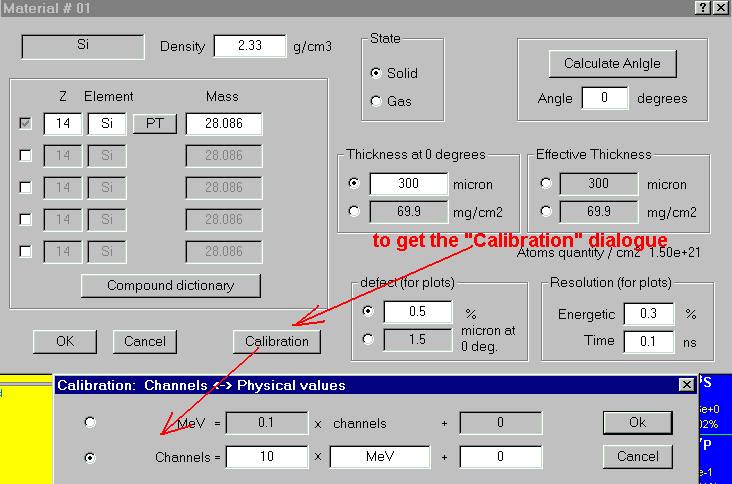Select thickness in mg/cm2 radio button
Viewport: 732px width, 484px height.
pyautogui.click(x=352, y=211)
